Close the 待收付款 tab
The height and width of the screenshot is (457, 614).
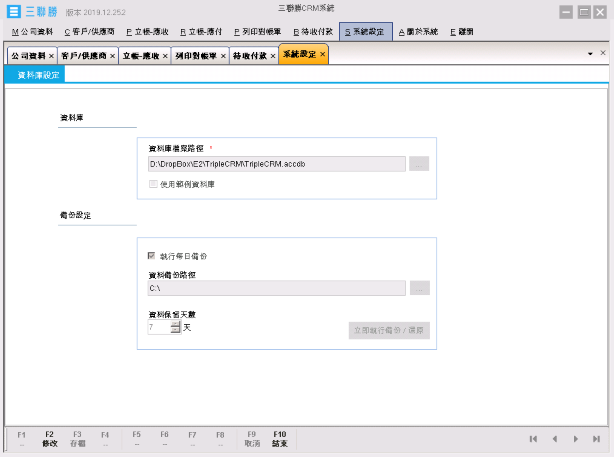(273, 56)
